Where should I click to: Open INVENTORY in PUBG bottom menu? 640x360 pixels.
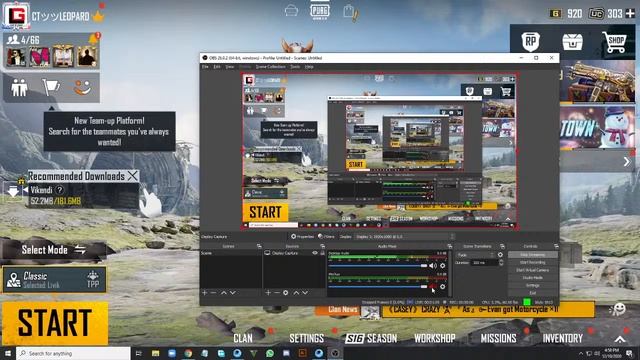[x=562, y=338]
